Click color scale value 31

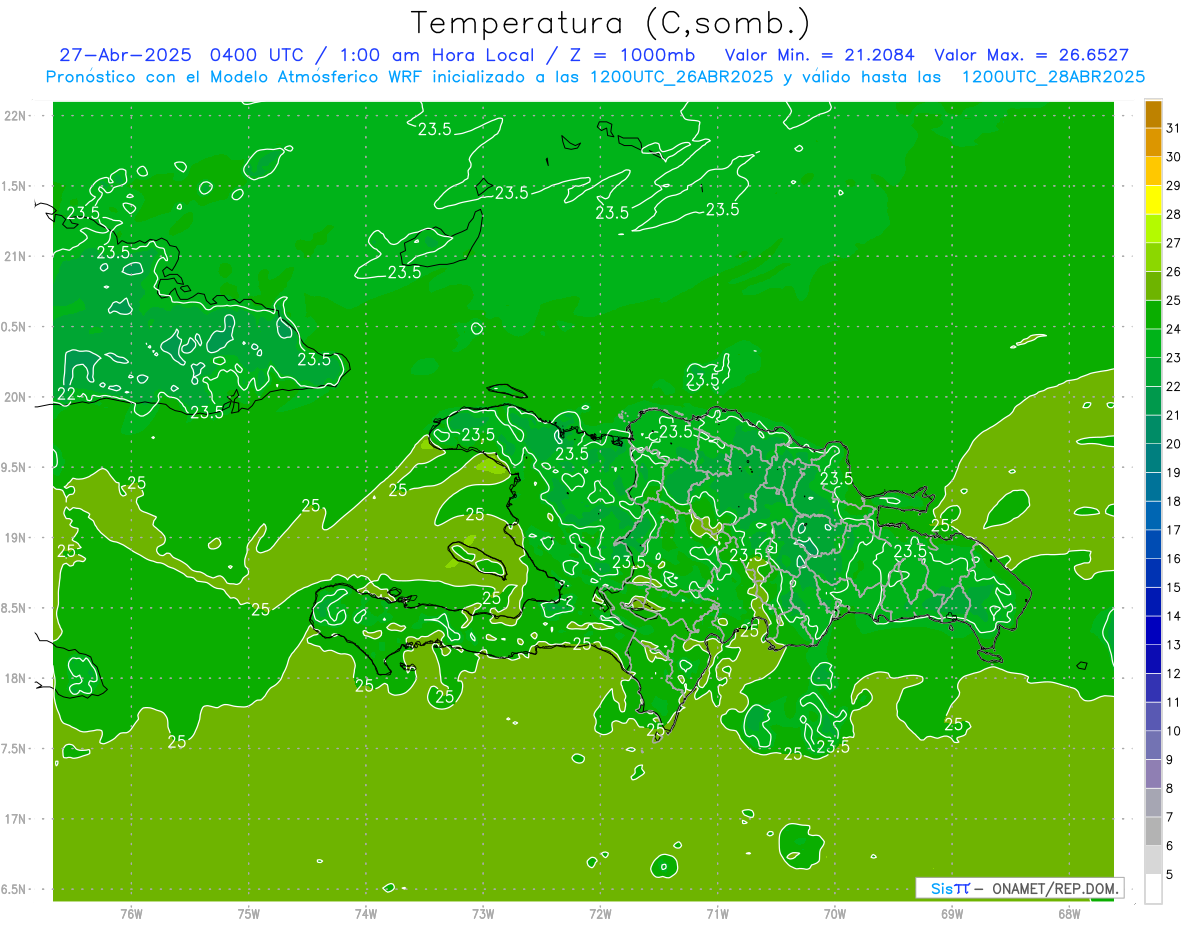pyautogui.click(x=1174, y=127)
